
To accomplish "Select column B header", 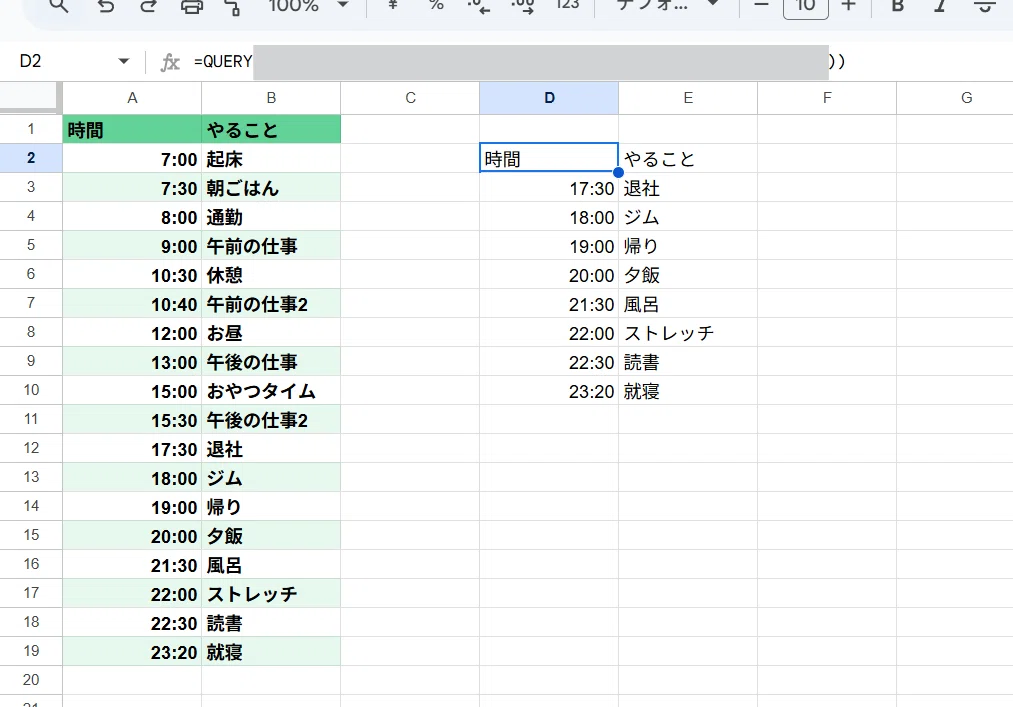I will point(271,98).
